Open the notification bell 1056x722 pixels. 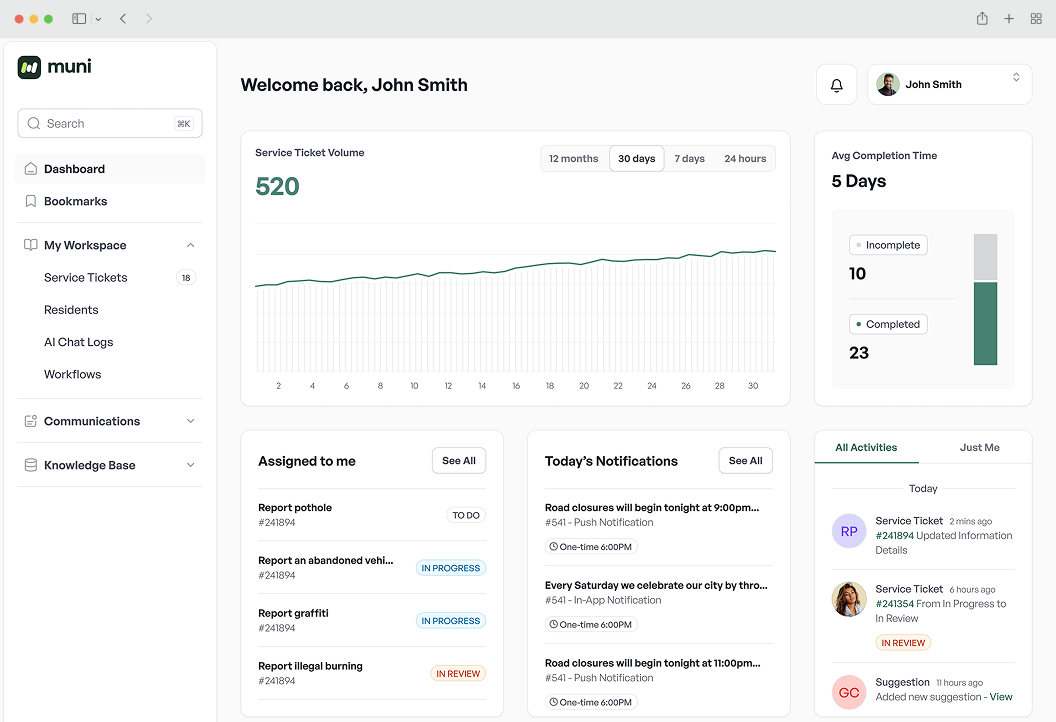[x=836, y=84]
